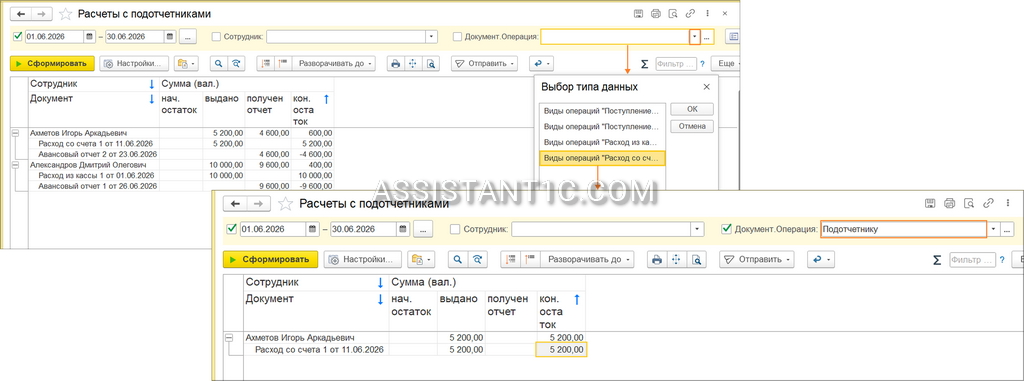Click Отмена in Выбор типа данных dialog

coord(692,126)
